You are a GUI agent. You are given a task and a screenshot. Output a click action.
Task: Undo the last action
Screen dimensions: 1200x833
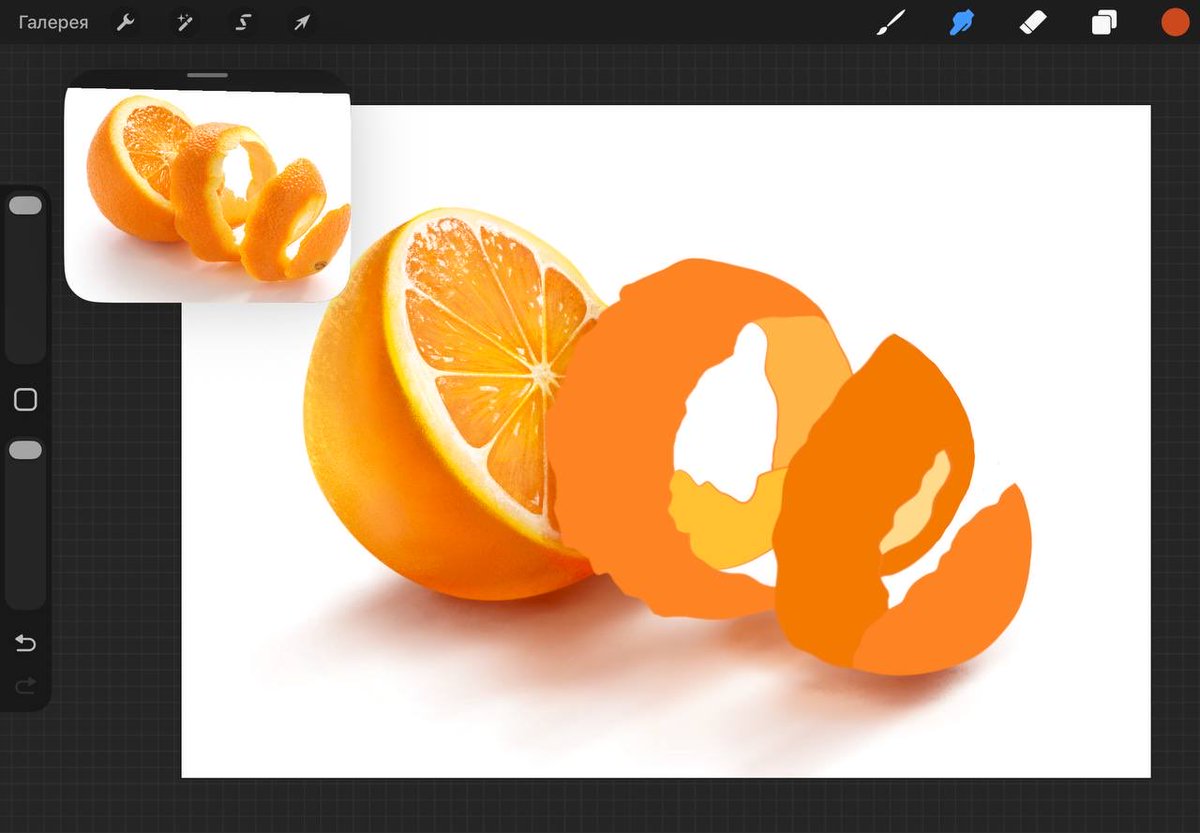coord(25,643)
